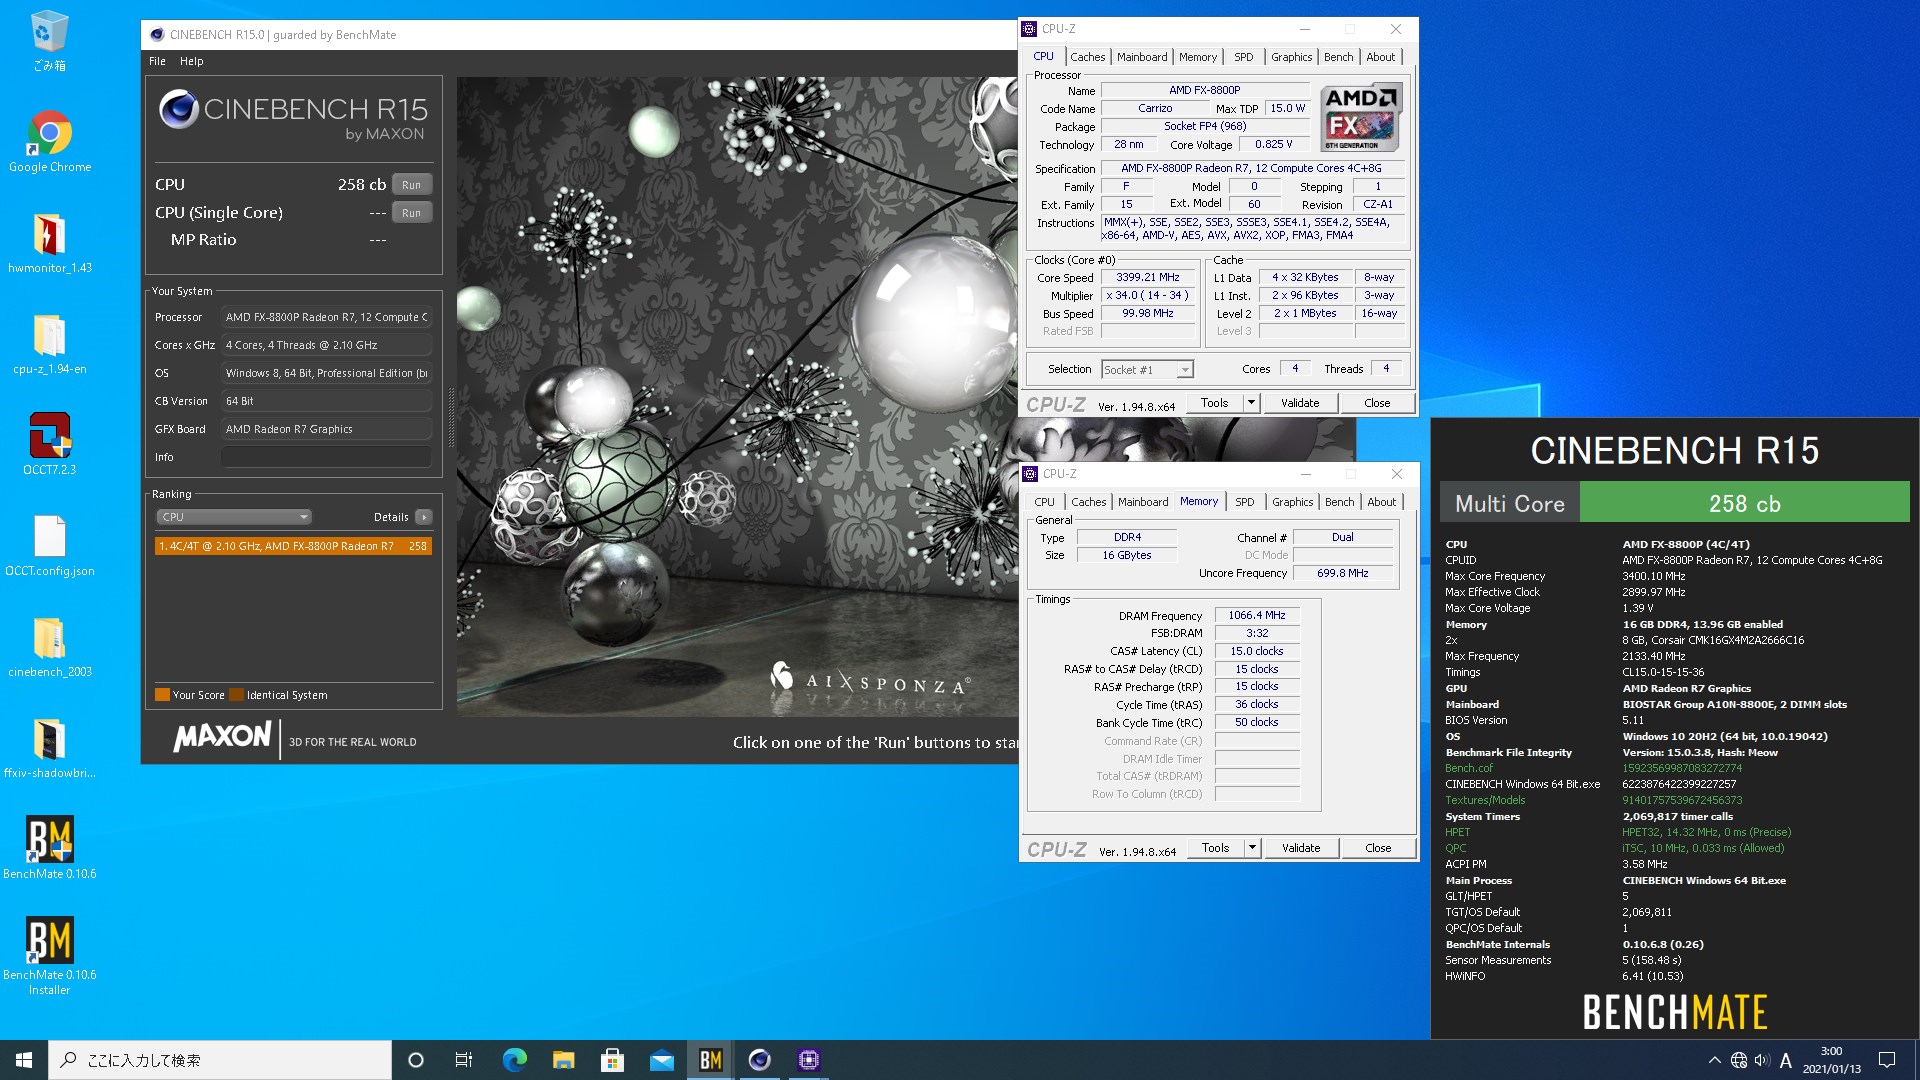The image size is (1920, 1080).
Task: Open cinebench_2003 folder icon
Action: point(49,647)
